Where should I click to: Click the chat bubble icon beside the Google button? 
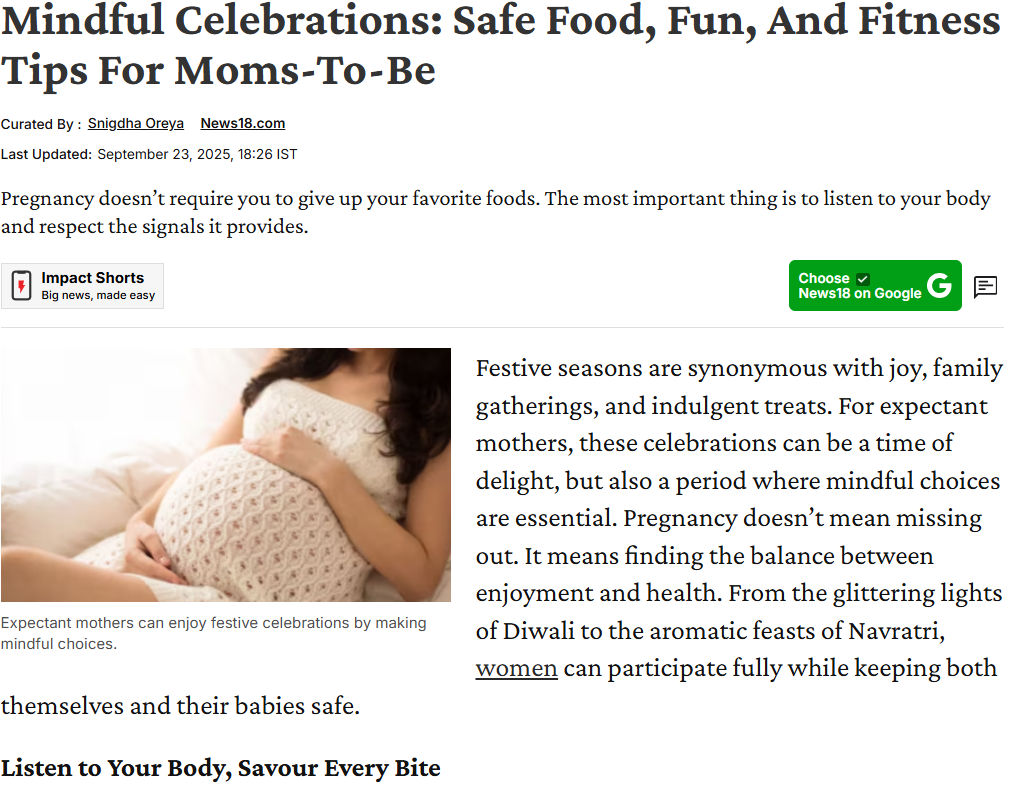click(986, 287)
